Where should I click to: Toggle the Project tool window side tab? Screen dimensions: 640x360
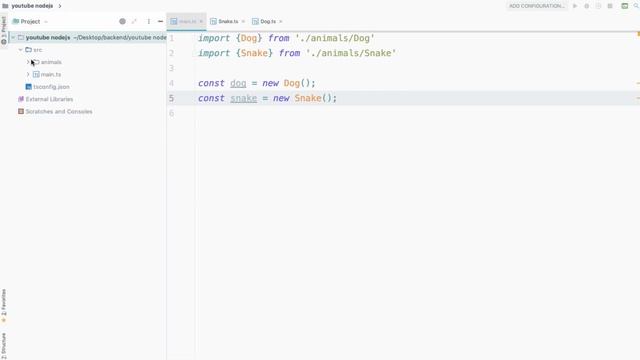4,31
